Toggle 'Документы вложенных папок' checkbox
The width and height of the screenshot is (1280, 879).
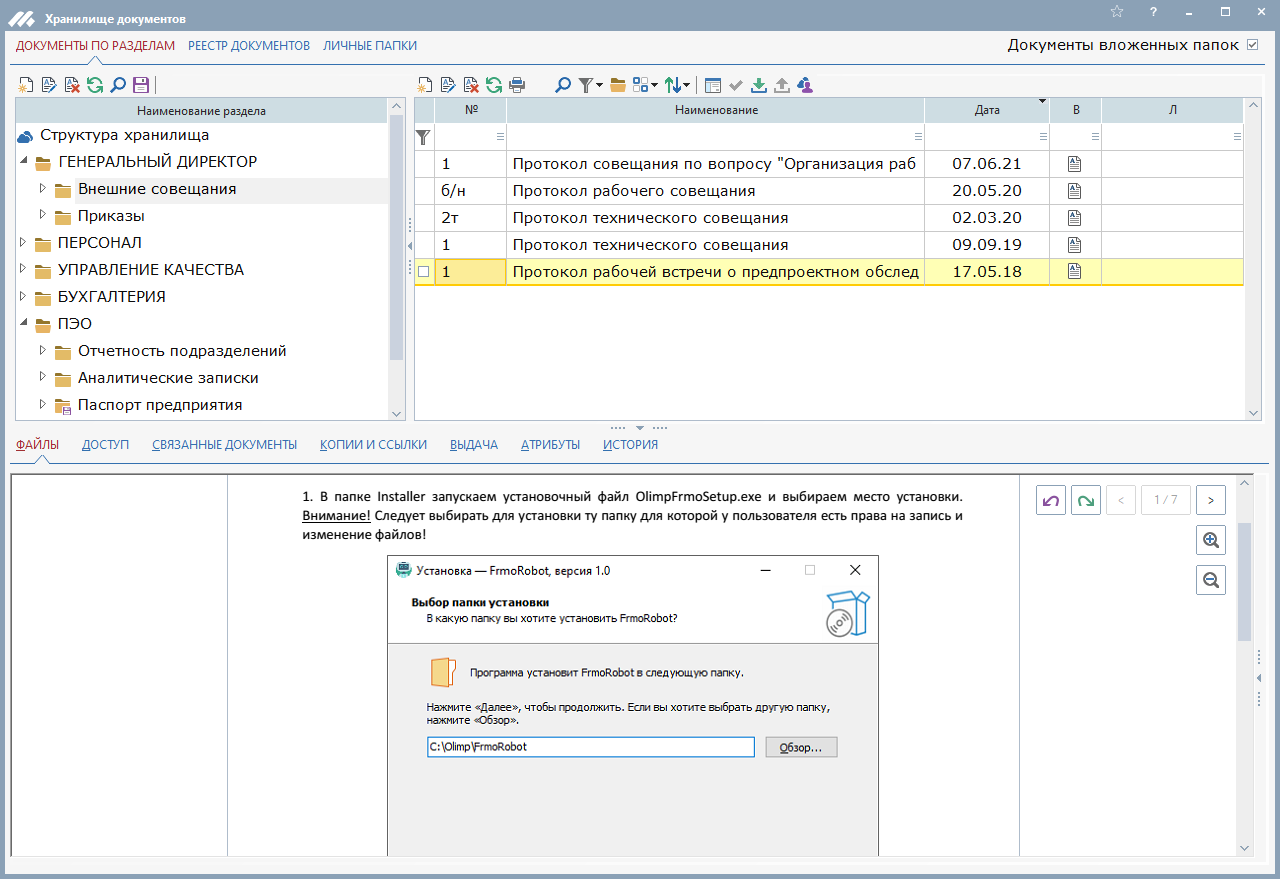[x=1252, y=45]
